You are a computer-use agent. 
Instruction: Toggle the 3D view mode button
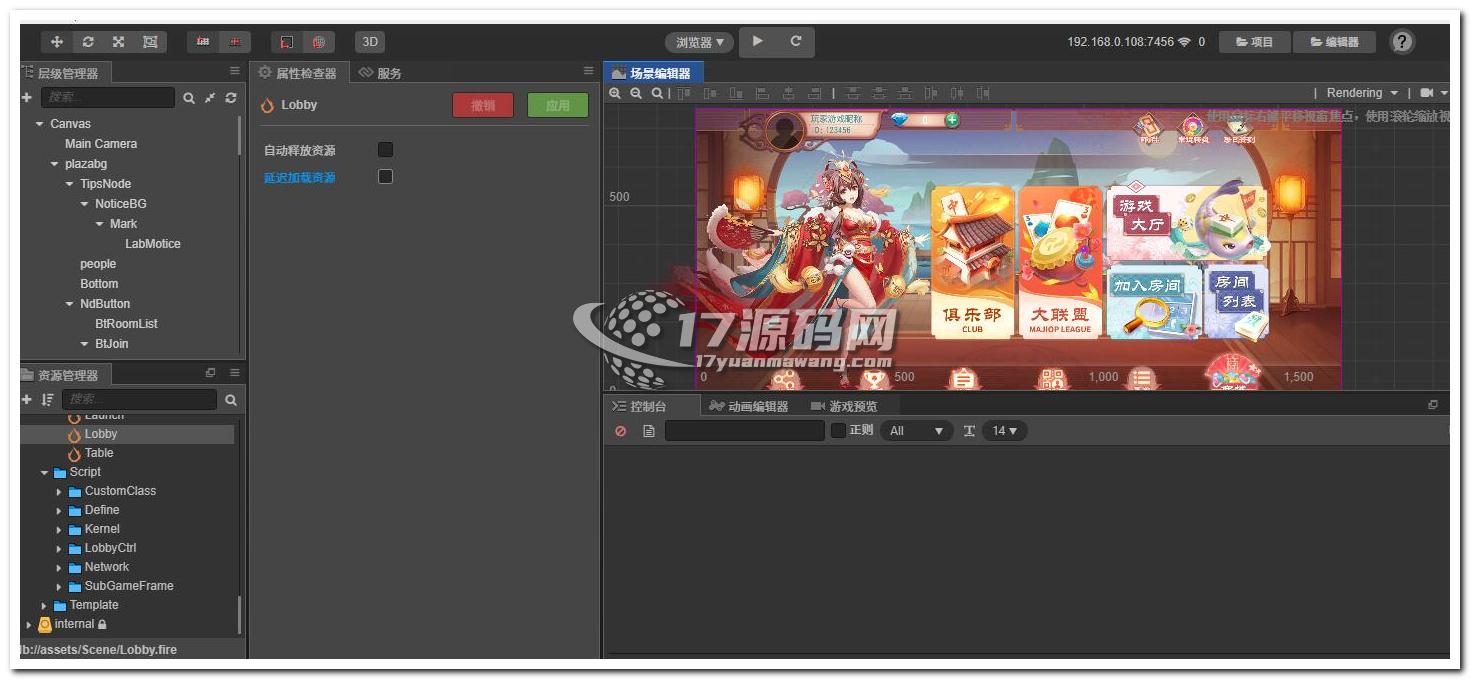pyautogui.click(x=370, y=42)
